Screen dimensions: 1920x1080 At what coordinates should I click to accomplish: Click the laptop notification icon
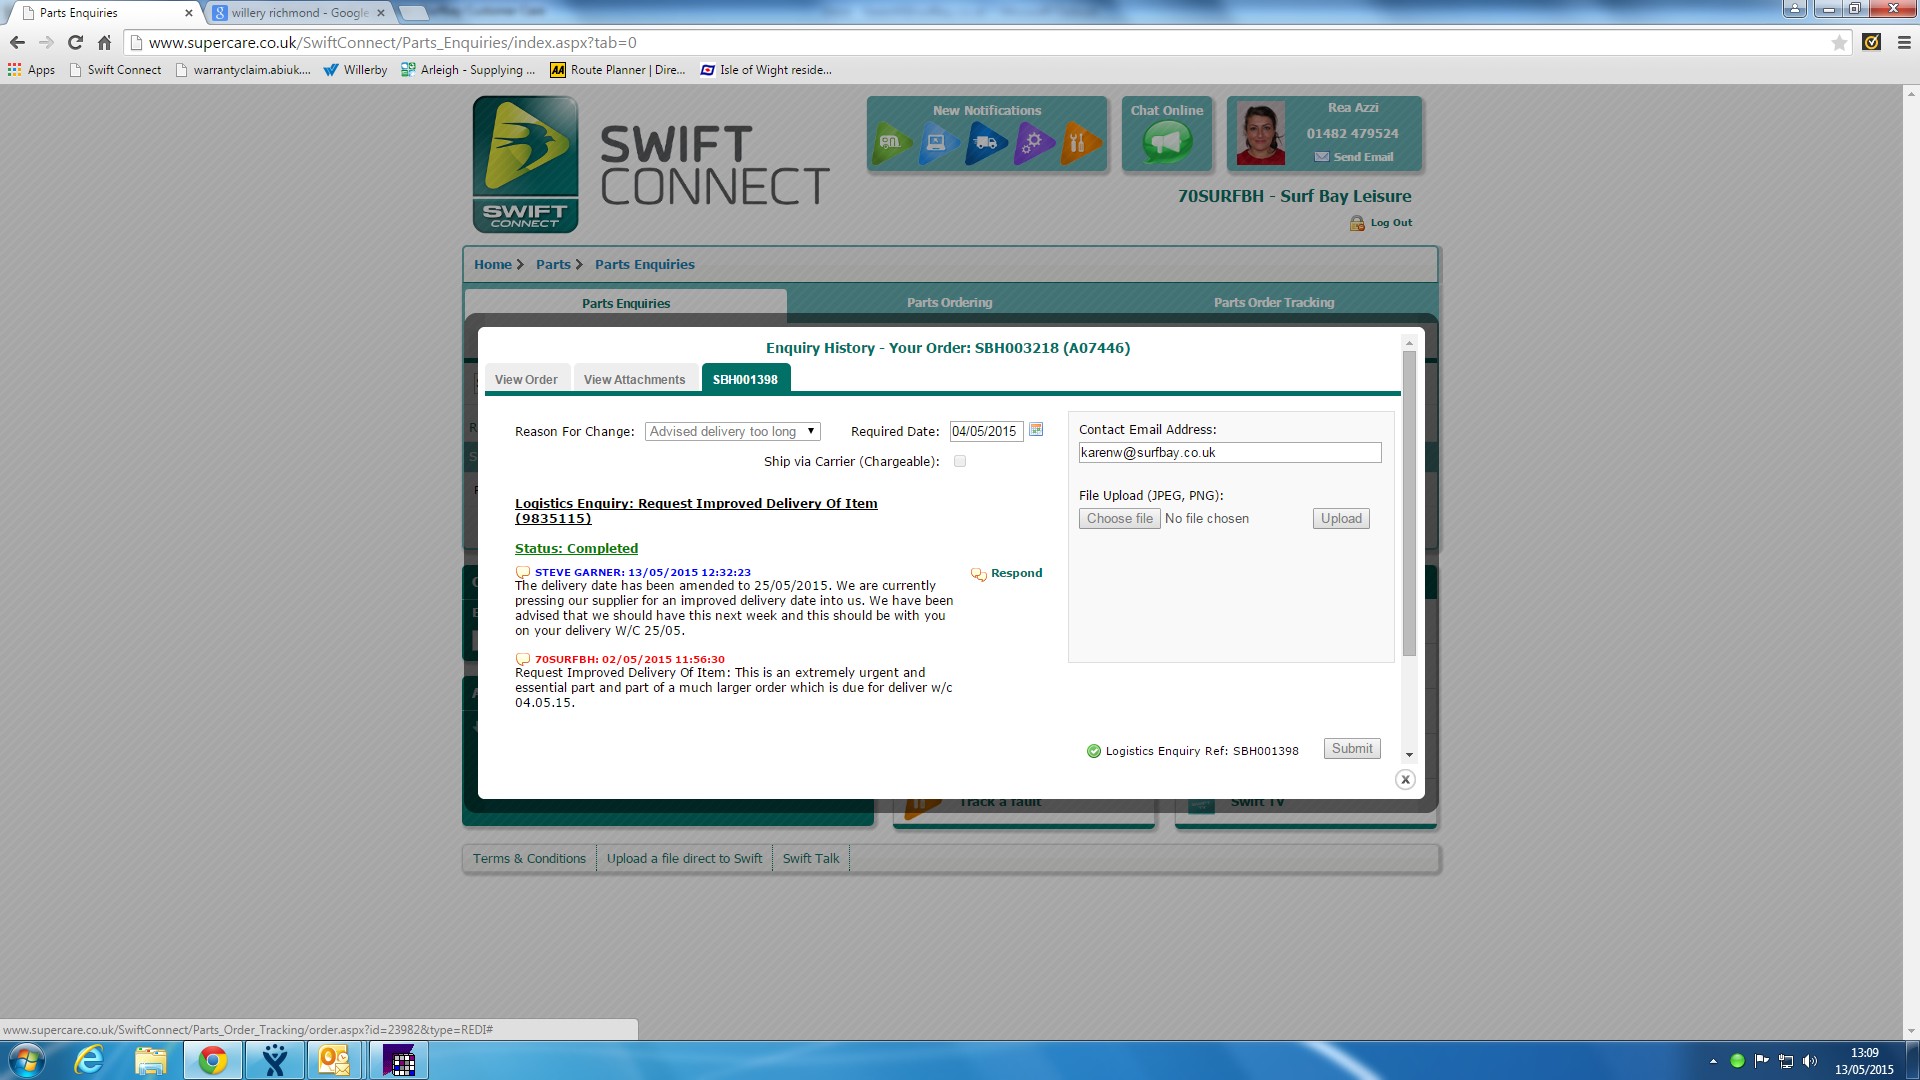pos(937,142)
